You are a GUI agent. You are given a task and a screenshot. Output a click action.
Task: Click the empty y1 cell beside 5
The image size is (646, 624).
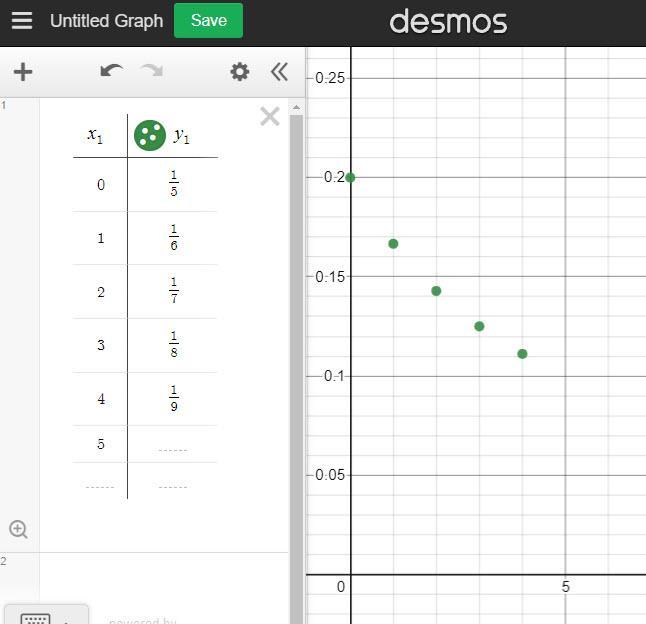tap(173, 444)
